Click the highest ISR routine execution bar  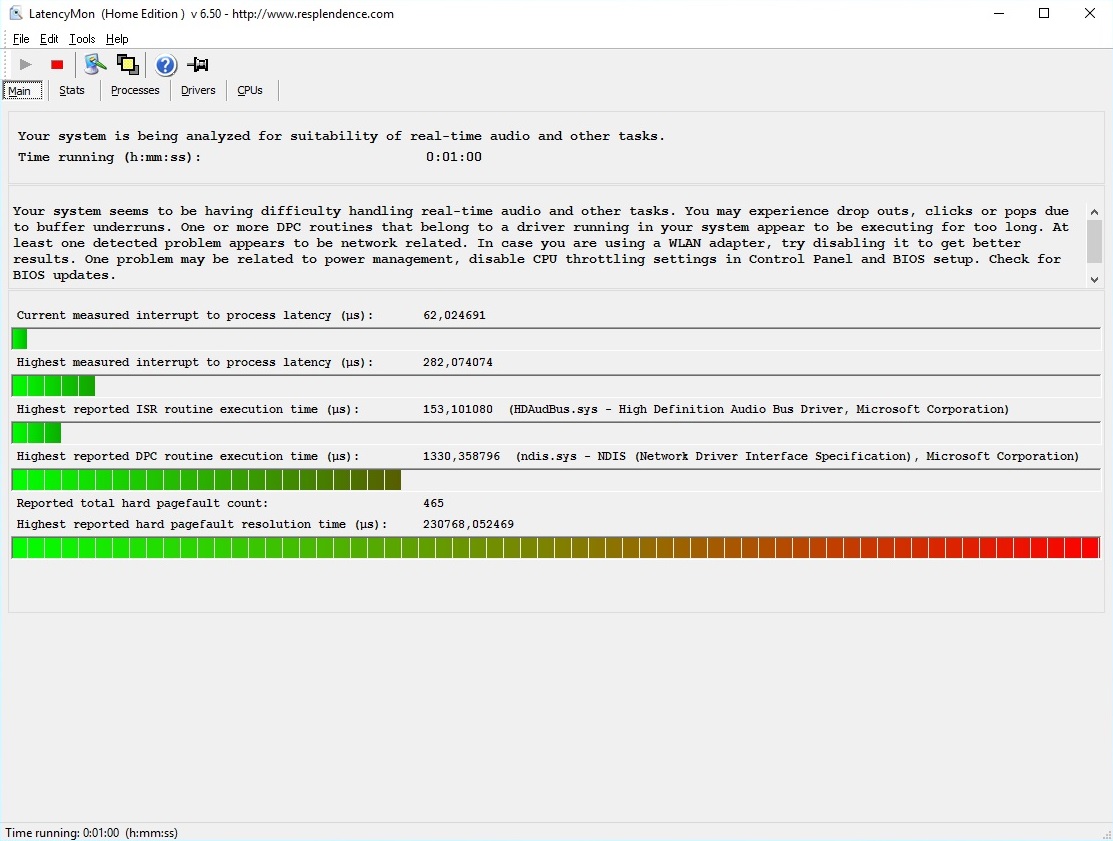point(556,432)
